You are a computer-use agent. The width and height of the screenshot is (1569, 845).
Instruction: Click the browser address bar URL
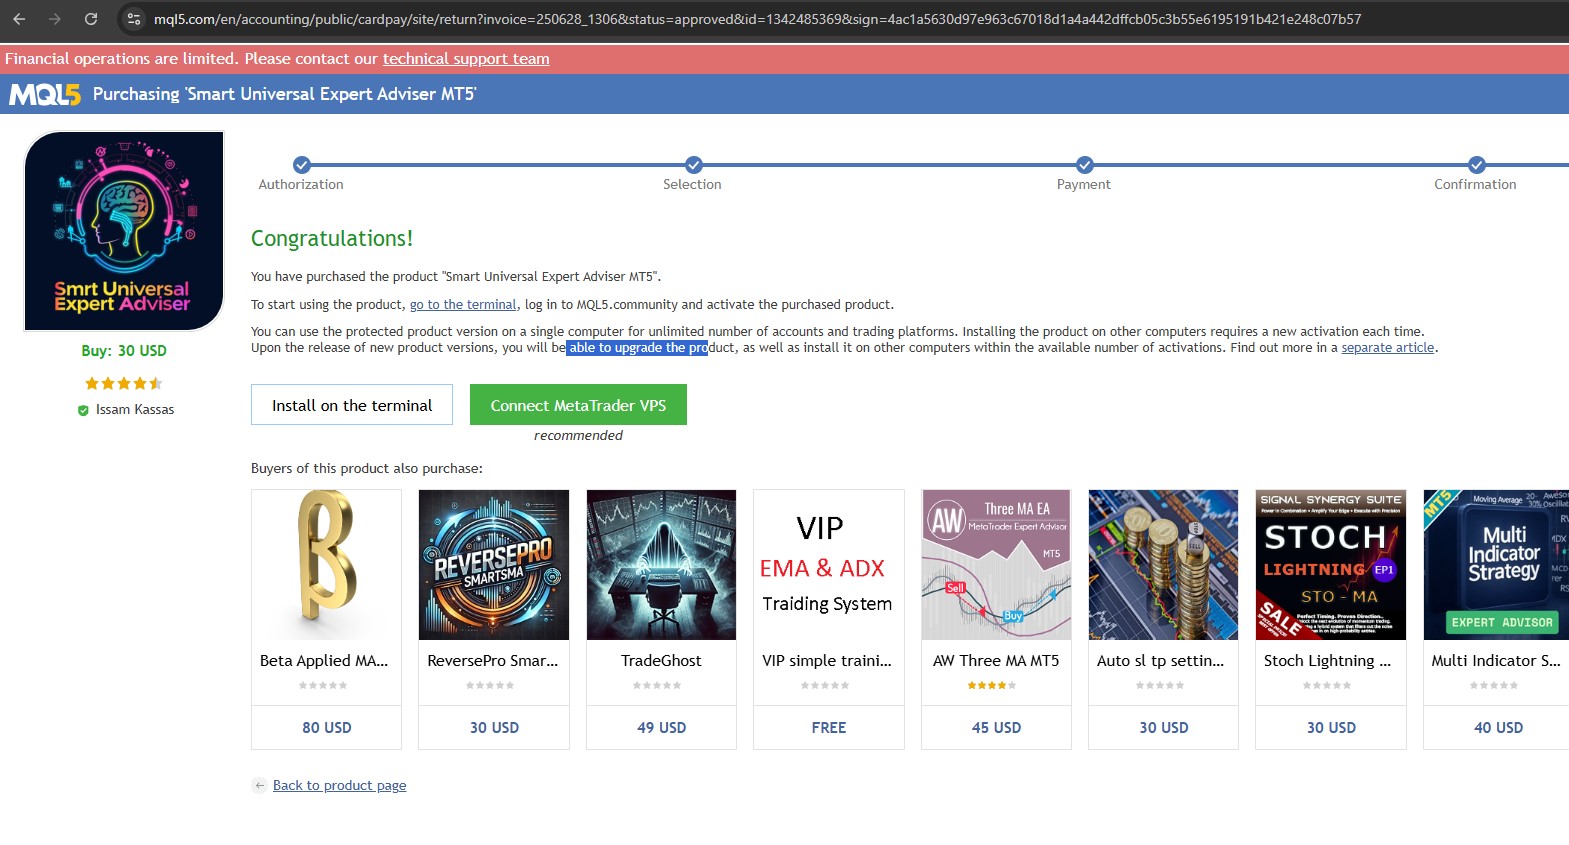(x=757, y=19)
